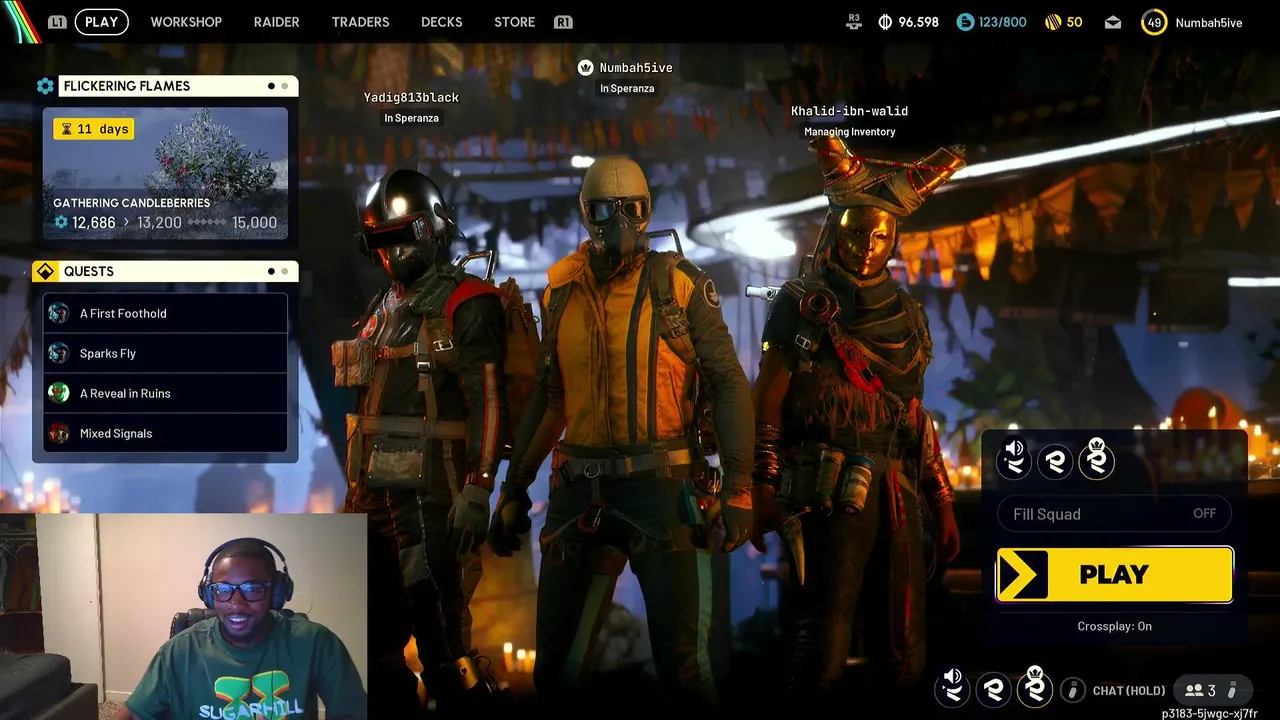Click the R1 shoulder button icon

coord(563,22)
